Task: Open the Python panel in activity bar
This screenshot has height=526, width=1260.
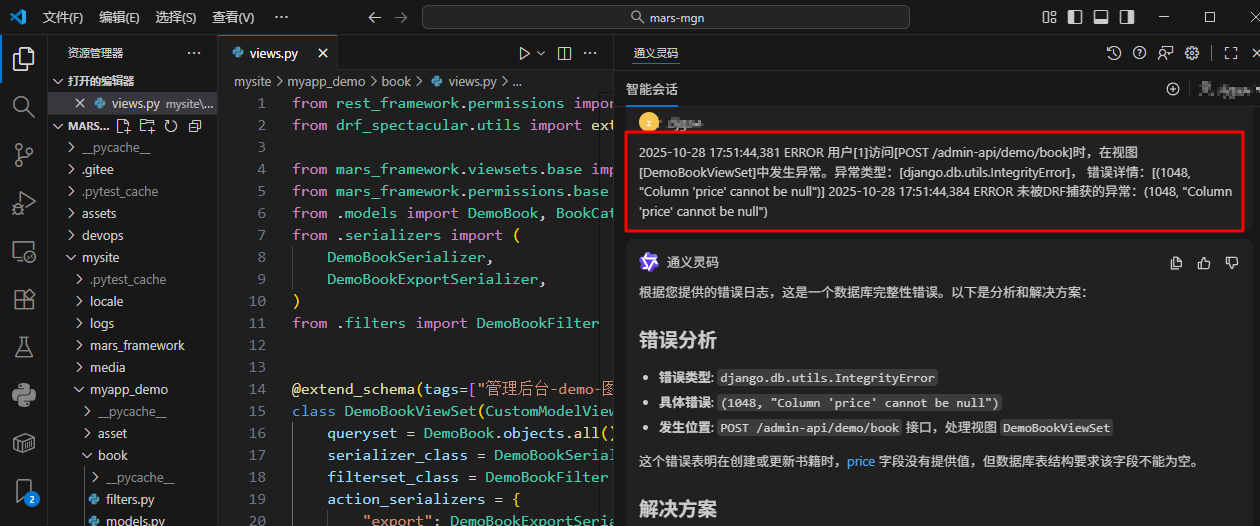Action: (23, 395)
